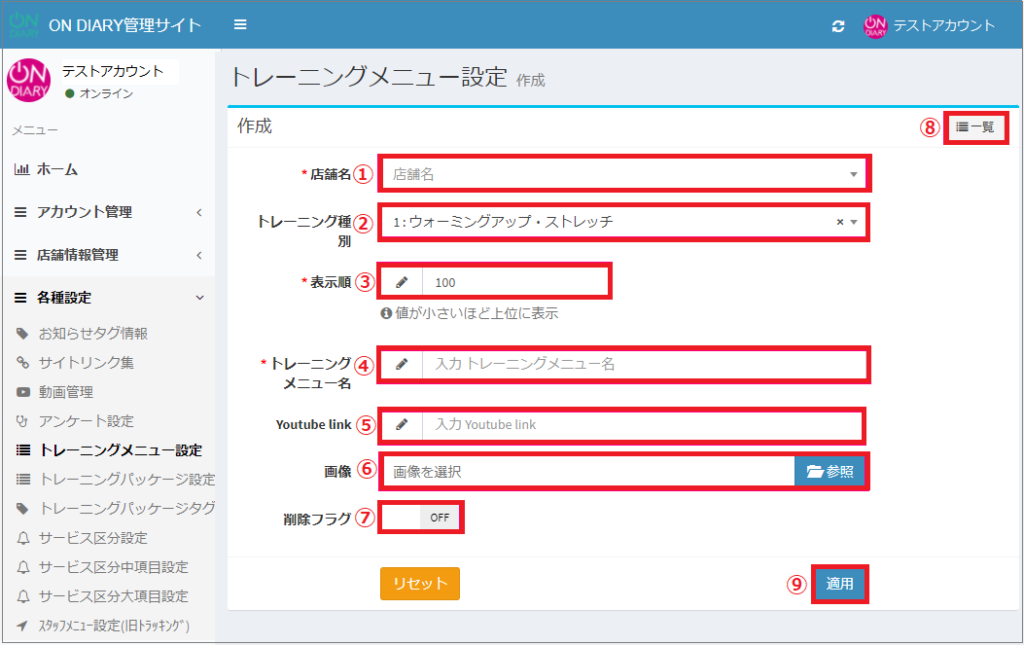1024x645 pixels.
Task: Clear the トレーニング種別 selection with × icon
Action: (840, 222)
